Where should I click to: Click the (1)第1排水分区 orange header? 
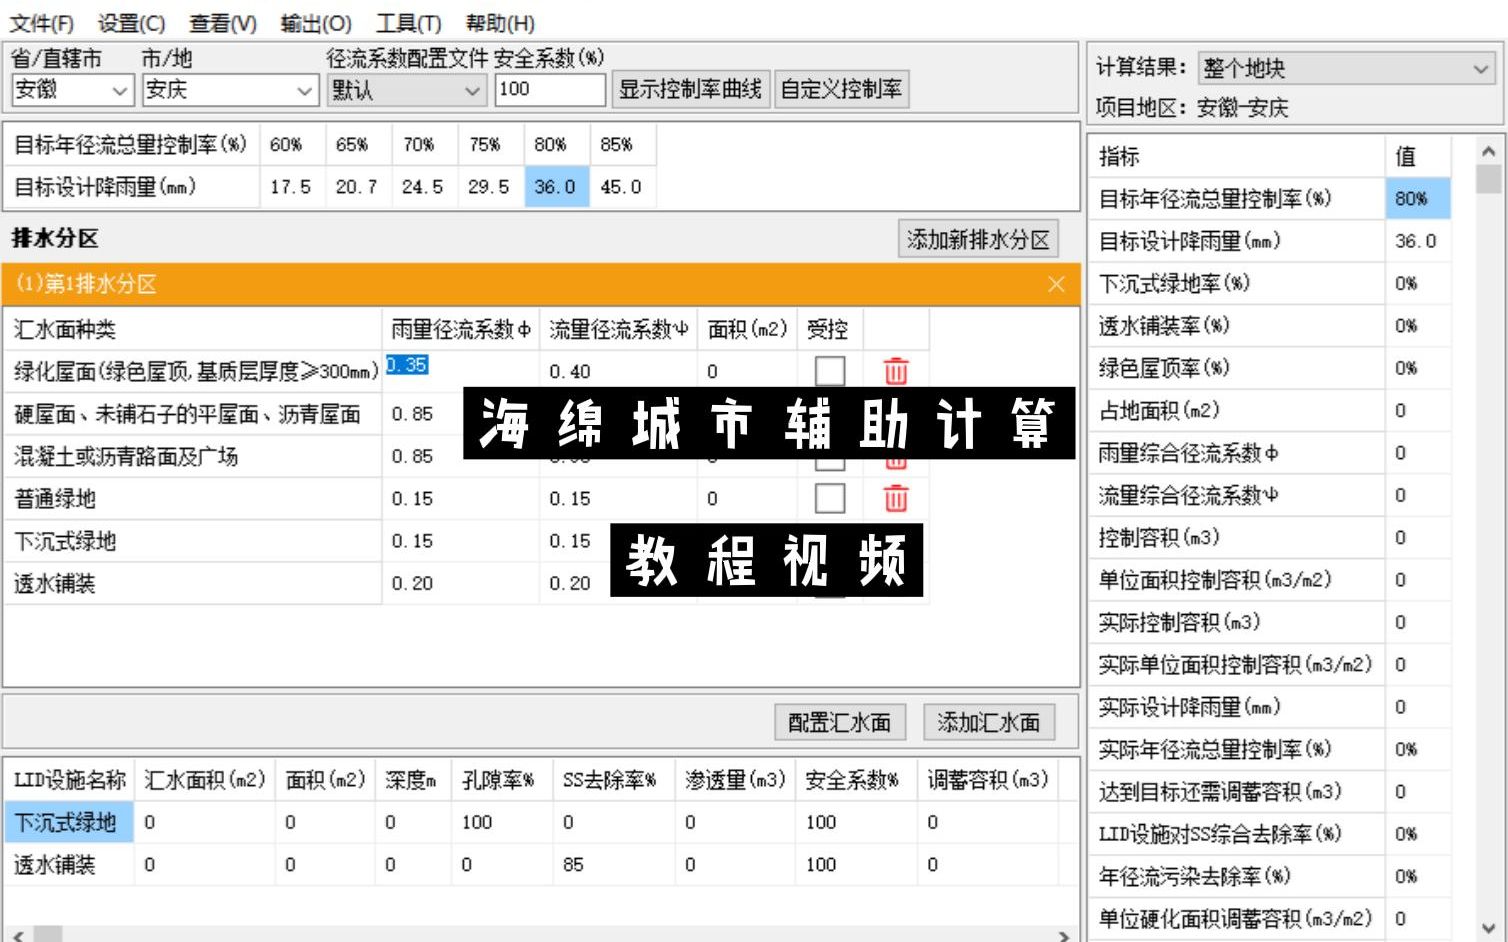541,284
